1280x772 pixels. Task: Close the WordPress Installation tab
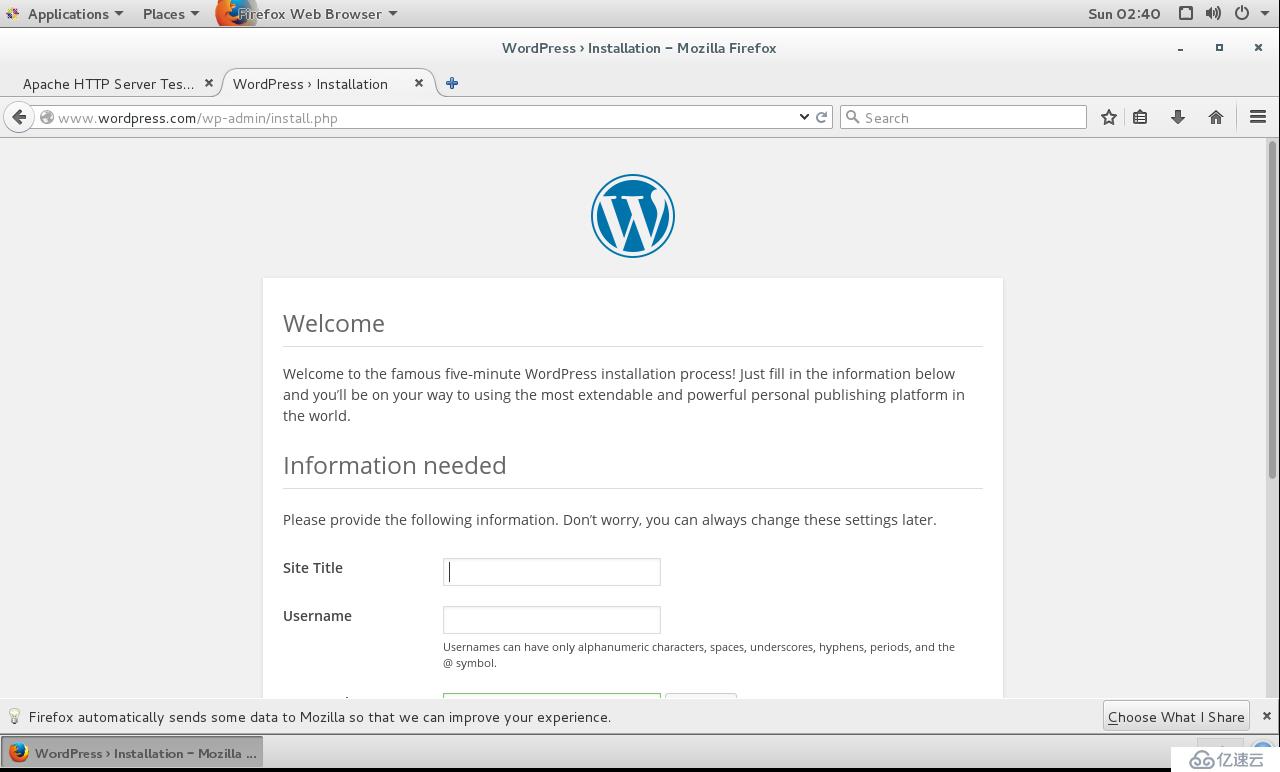tap(419, 83)
